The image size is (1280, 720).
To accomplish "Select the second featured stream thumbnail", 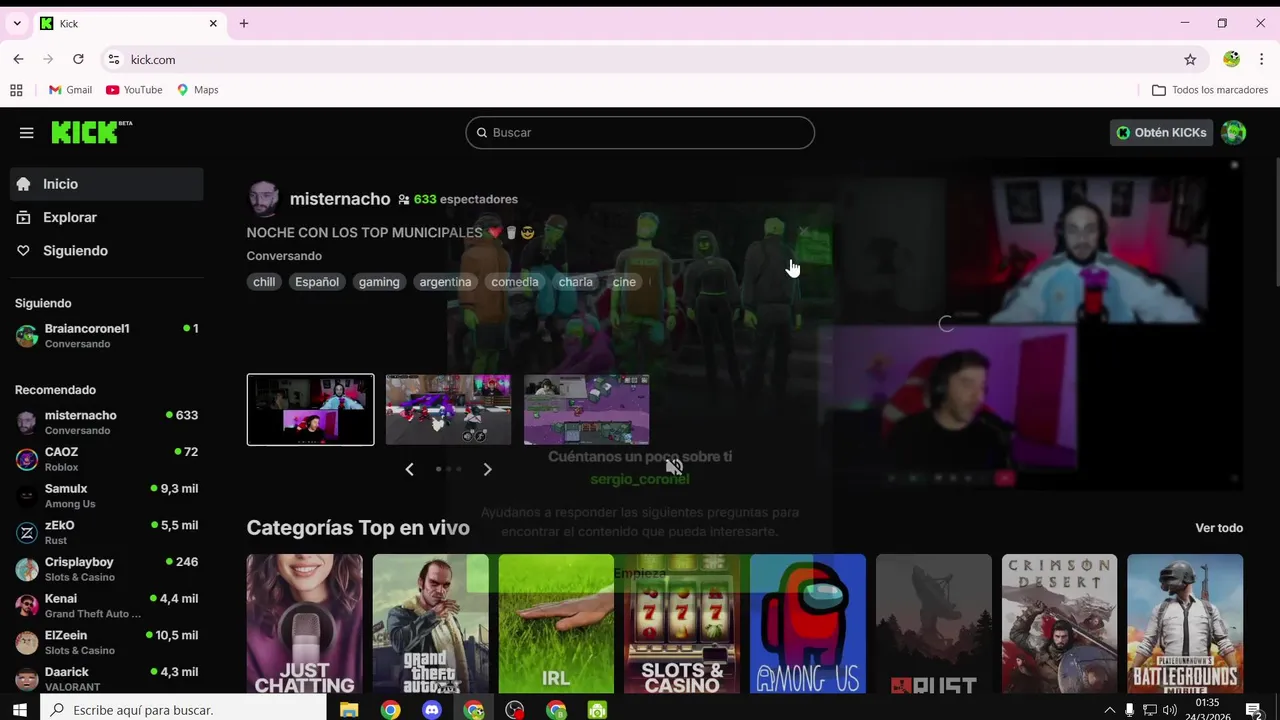I will pyautogui.click(x=448, y=409).
